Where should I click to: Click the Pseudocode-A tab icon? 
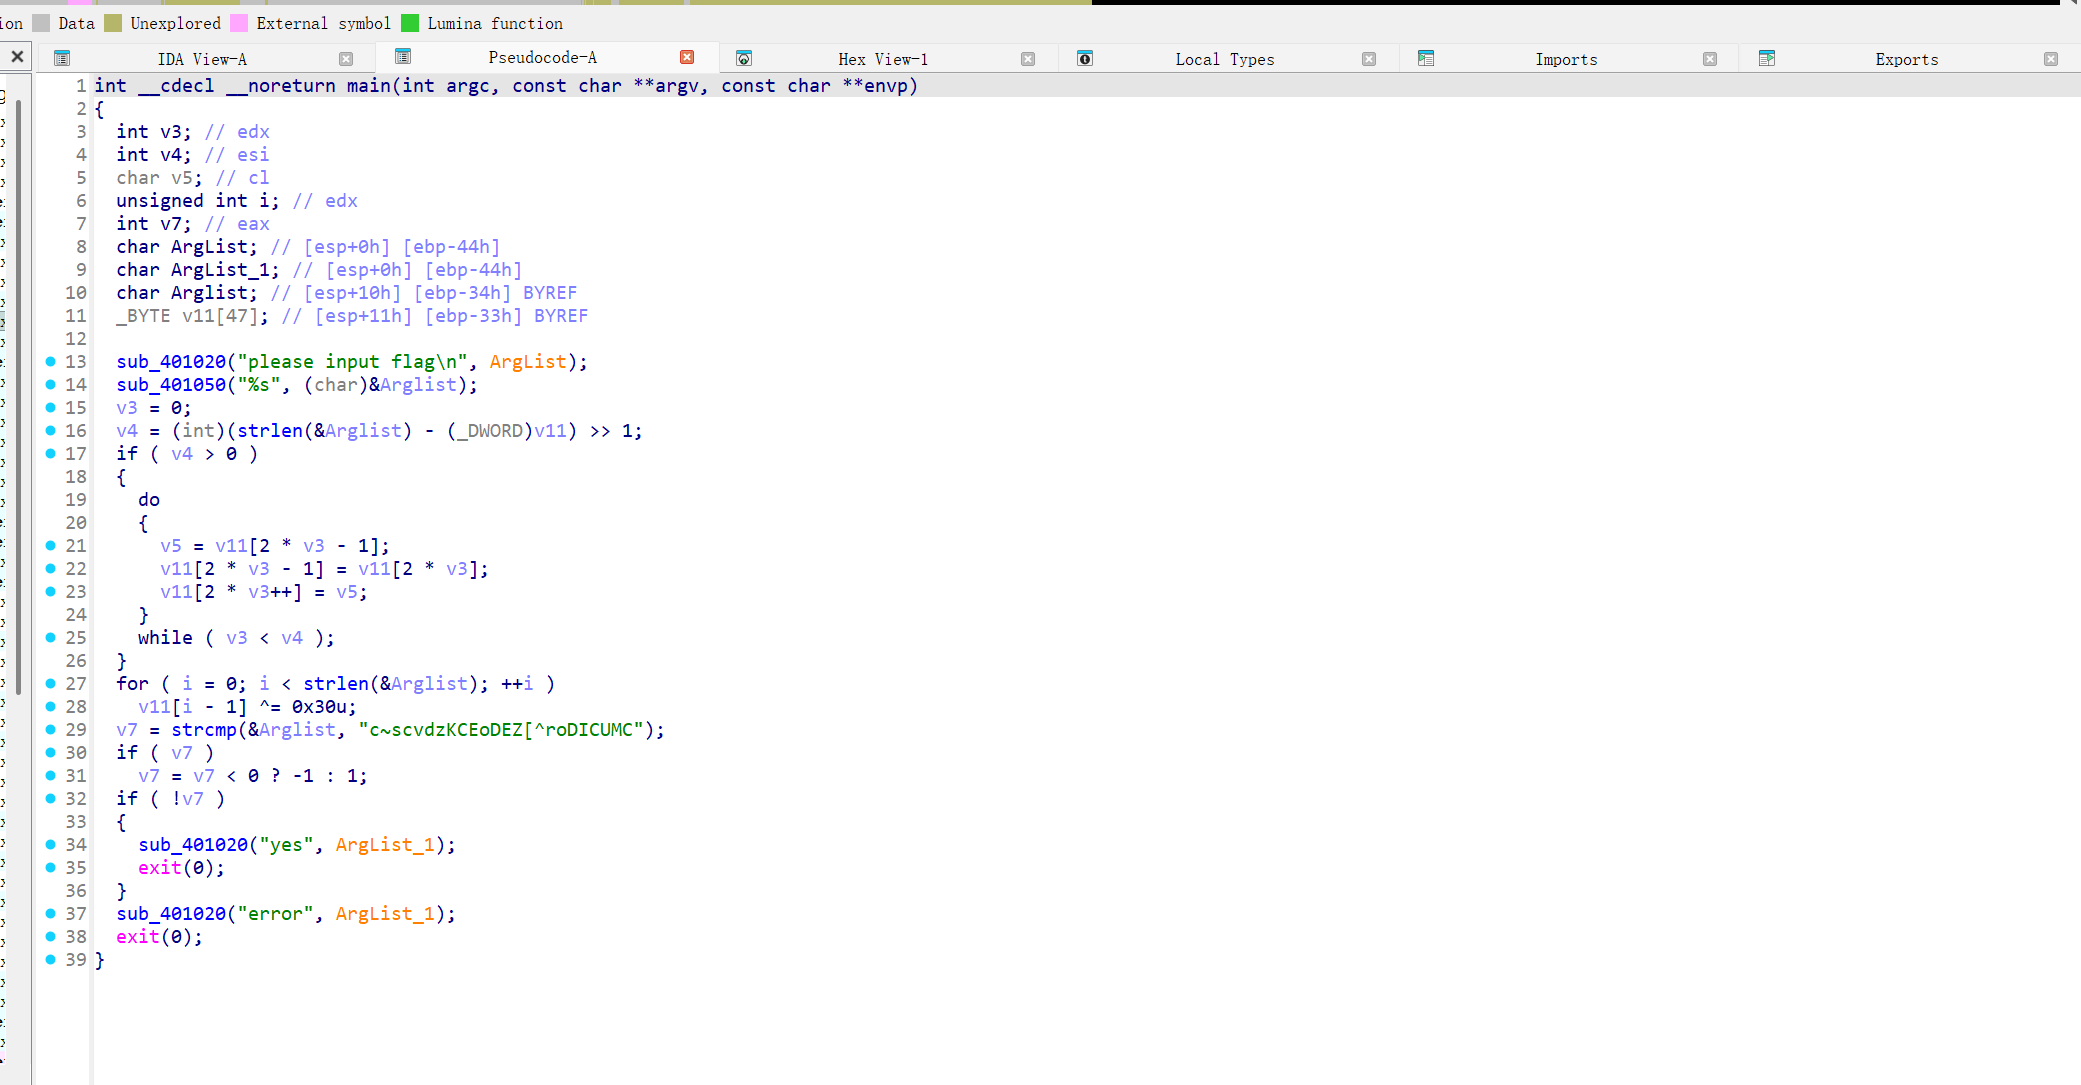(x=403, y=57)
